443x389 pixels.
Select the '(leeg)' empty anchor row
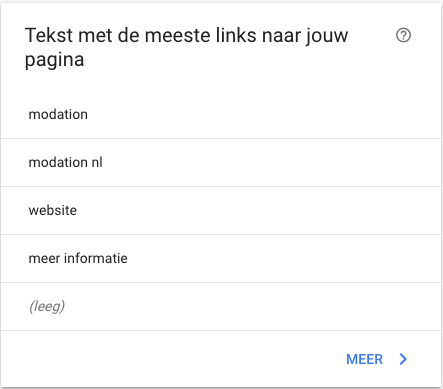coord(221,306)
